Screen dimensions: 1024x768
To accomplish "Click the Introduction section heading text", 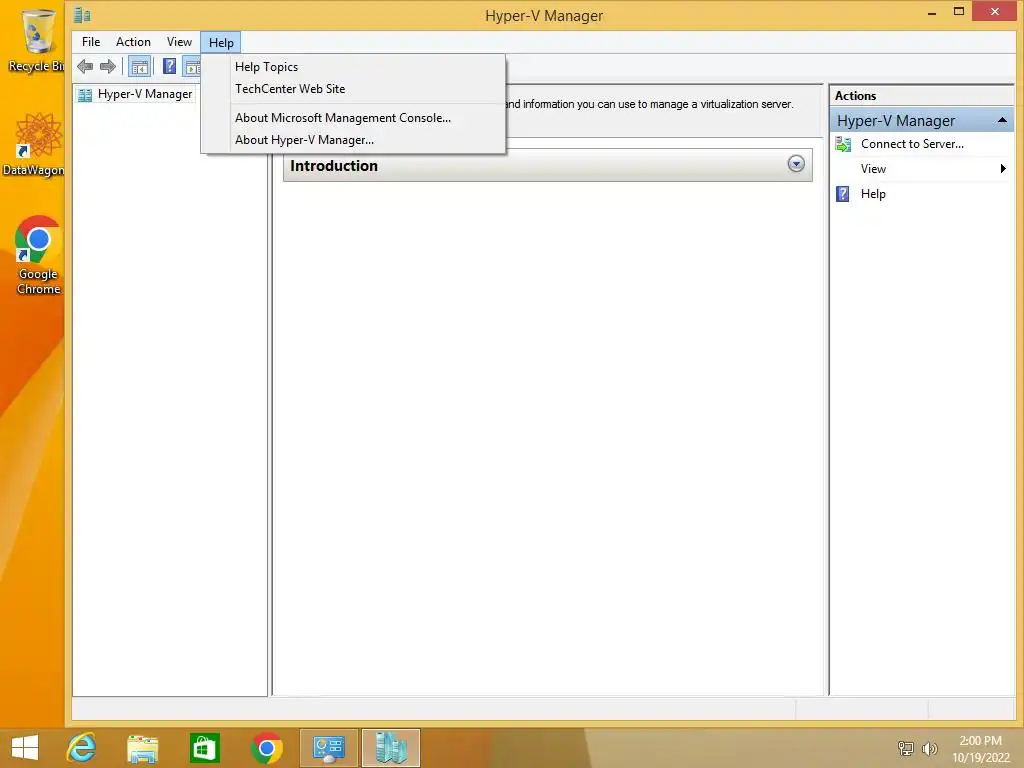I will [334, 166].
